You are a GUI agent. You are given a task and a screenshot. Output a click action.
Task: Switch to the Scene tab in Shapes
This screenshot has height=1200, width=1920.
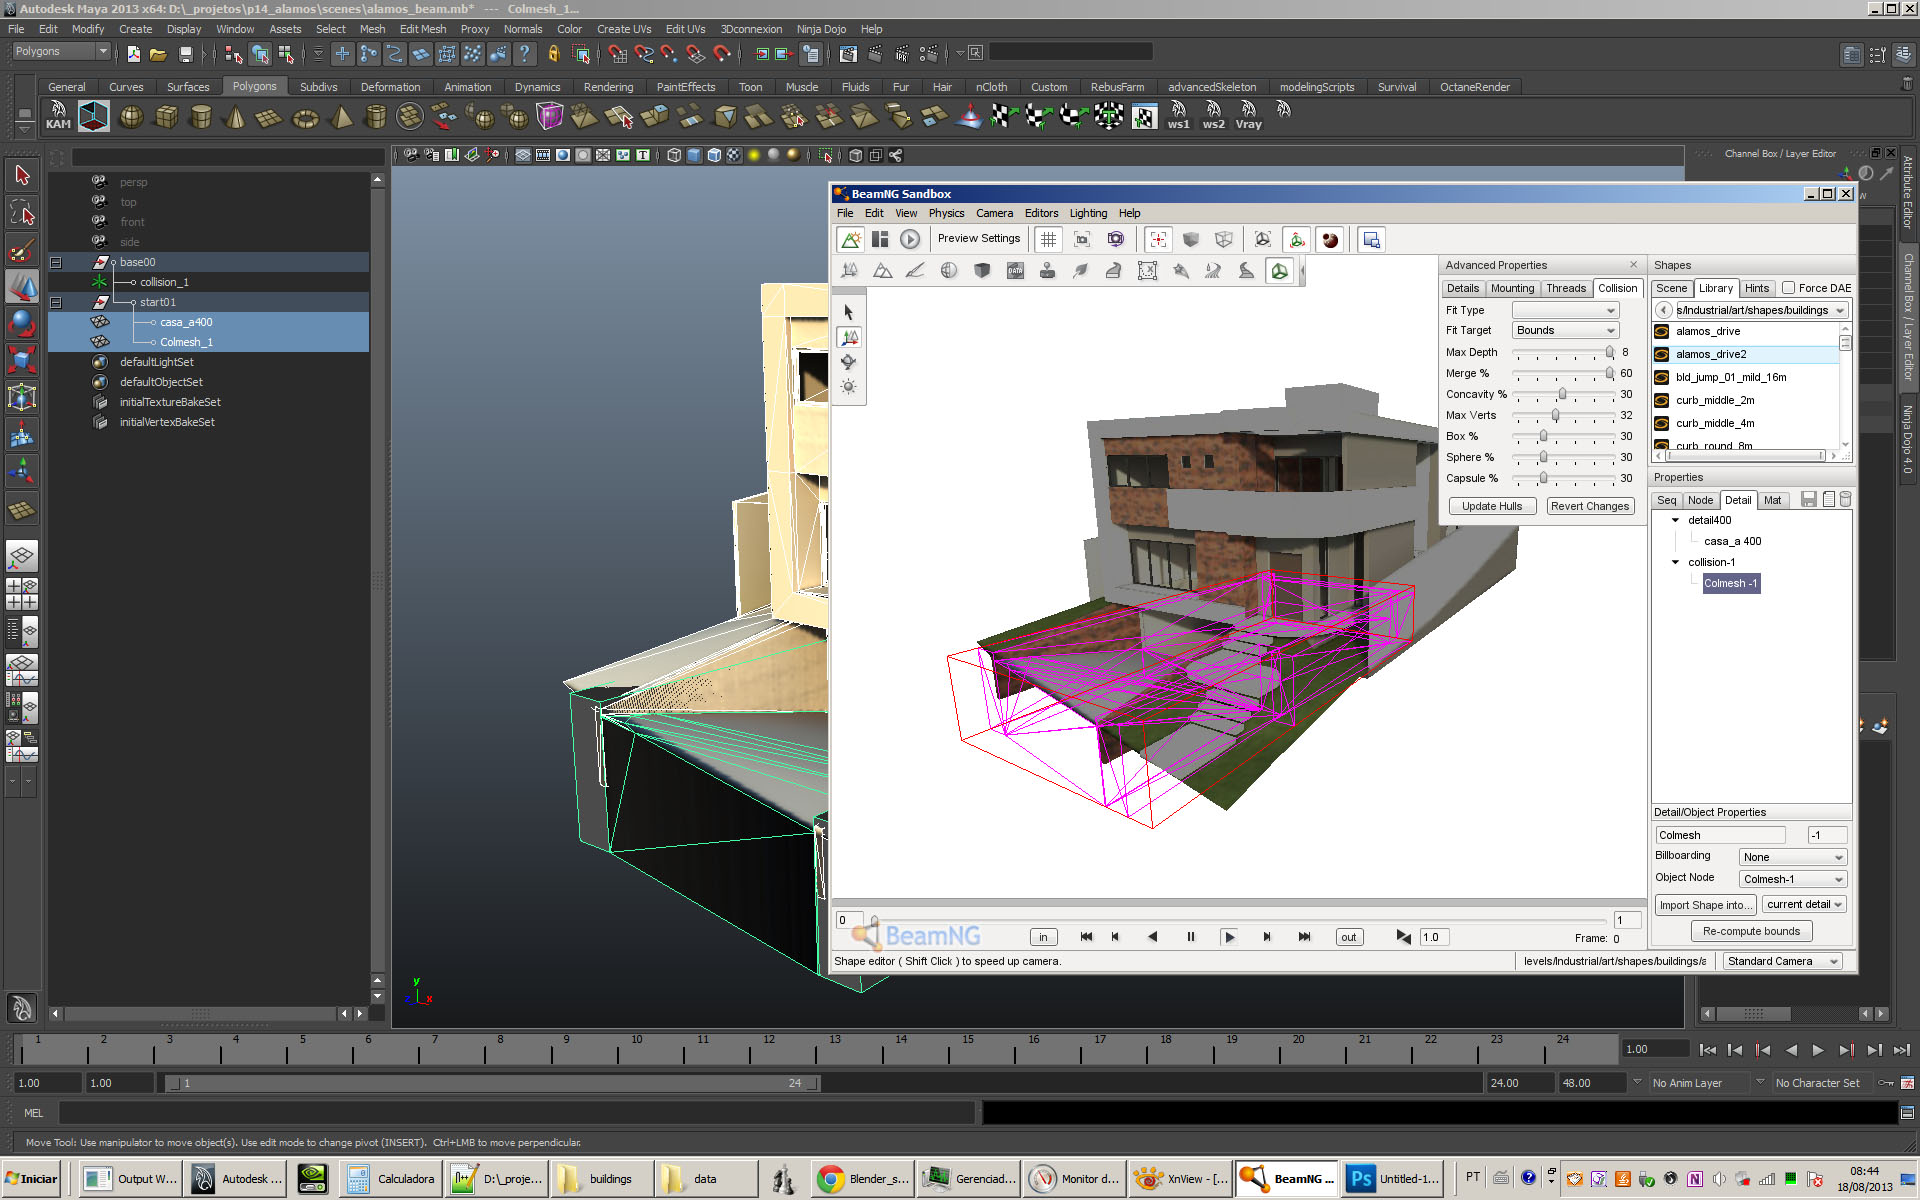click(x=1671, y=288)
